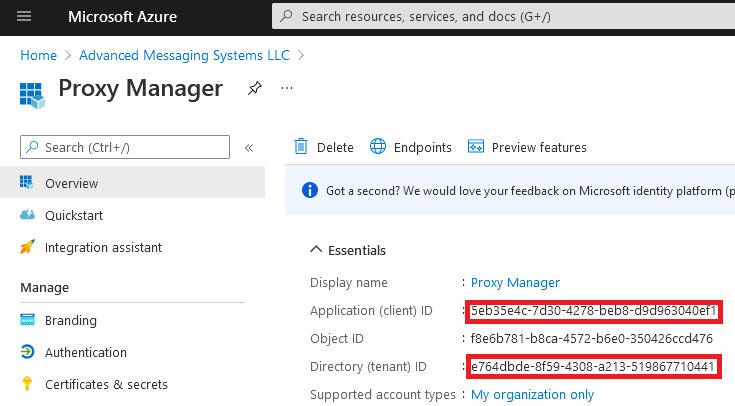Open the Proxy Manager display name link
Screen dimensions: 735x406
pos(515,283)
